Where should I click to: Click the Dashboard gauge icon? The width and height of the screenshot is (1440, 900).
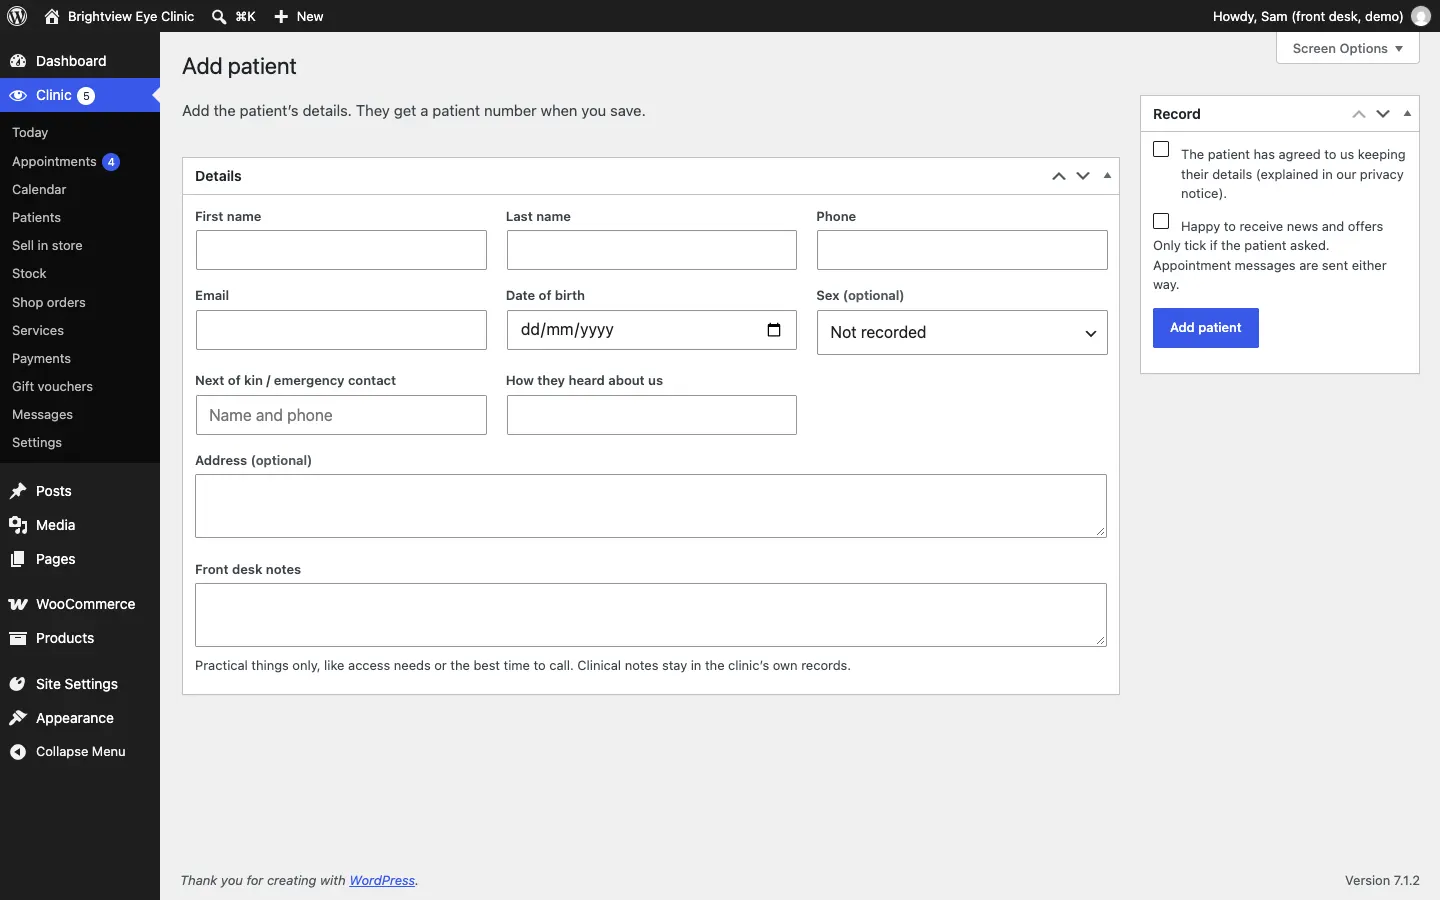(18, 61)
